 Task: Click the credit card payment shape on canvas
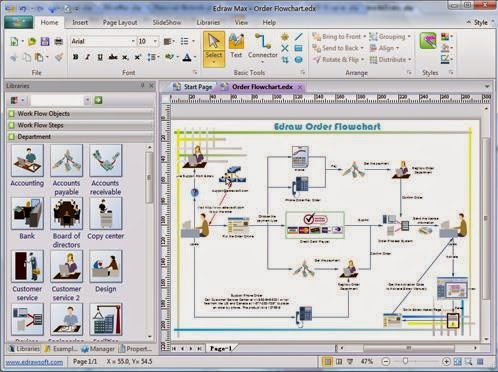coord(315,225)
